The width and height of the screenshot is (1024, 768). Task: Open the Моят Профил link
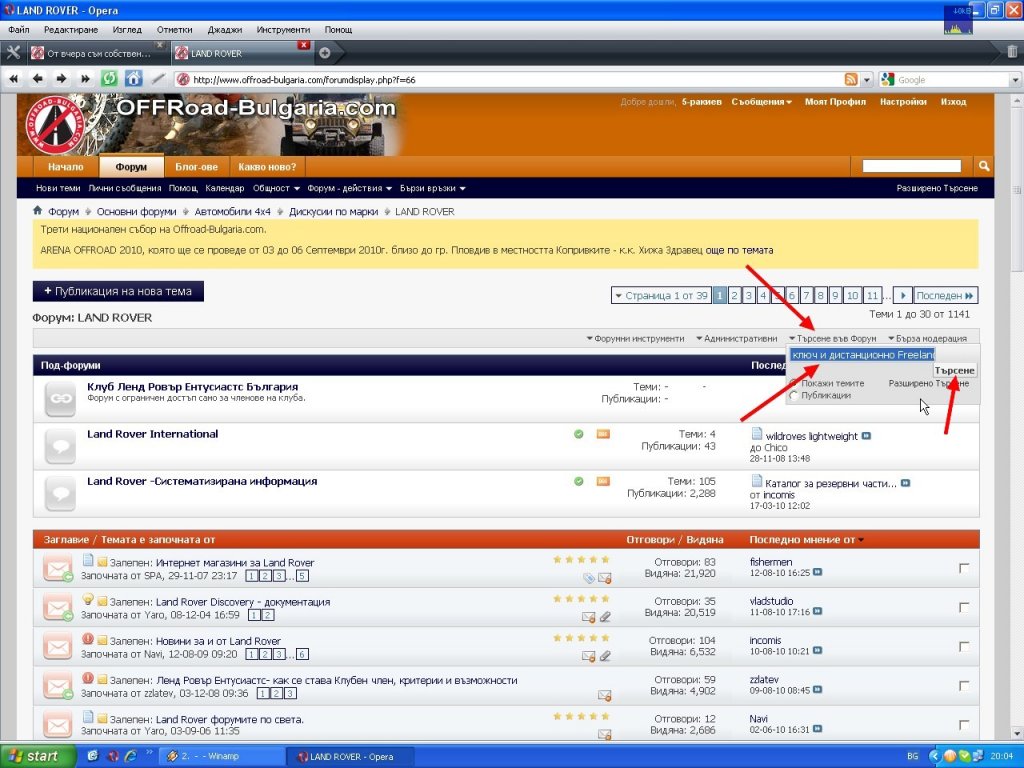pyautogui.click(x=835, y=102)
